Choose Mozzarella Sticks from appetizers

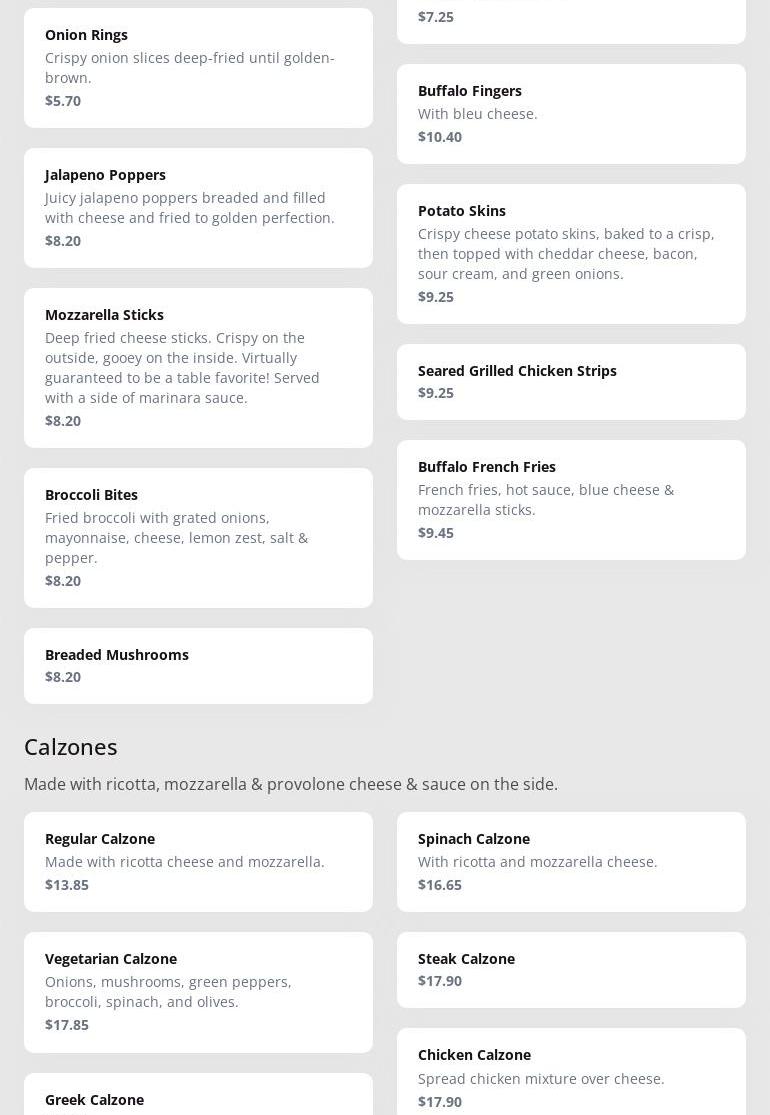(198, 368)
